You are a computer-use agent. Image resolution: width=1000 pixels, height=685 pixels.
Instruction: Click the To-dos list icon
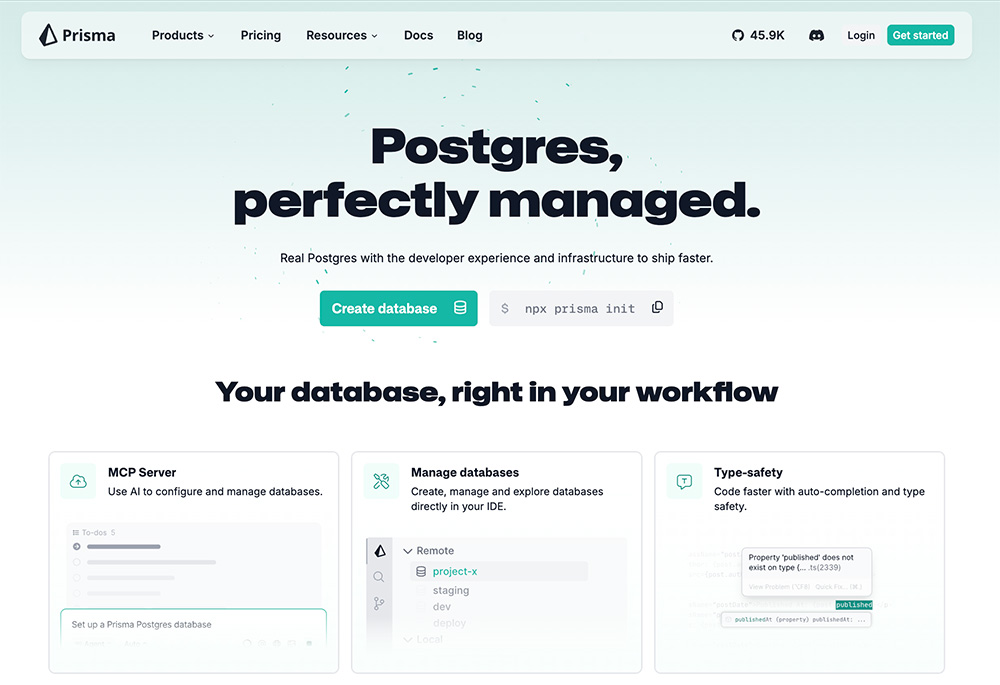pos(76,533)
